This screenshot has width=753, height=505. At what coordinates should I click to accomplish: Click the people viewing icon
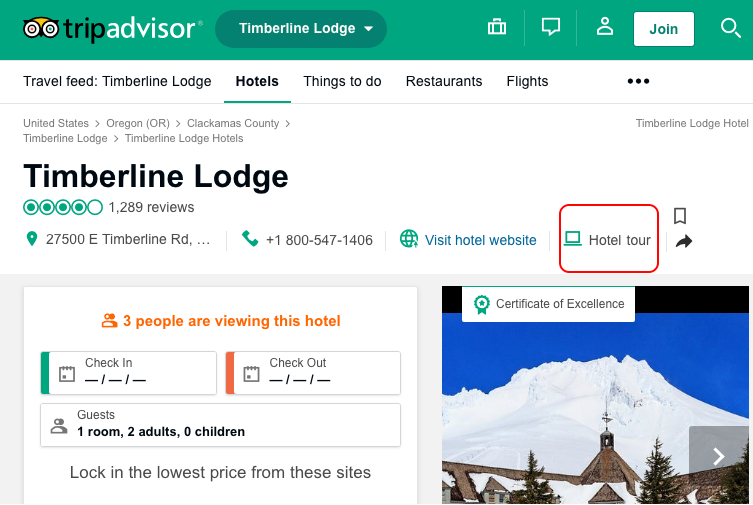pos(109,320)
